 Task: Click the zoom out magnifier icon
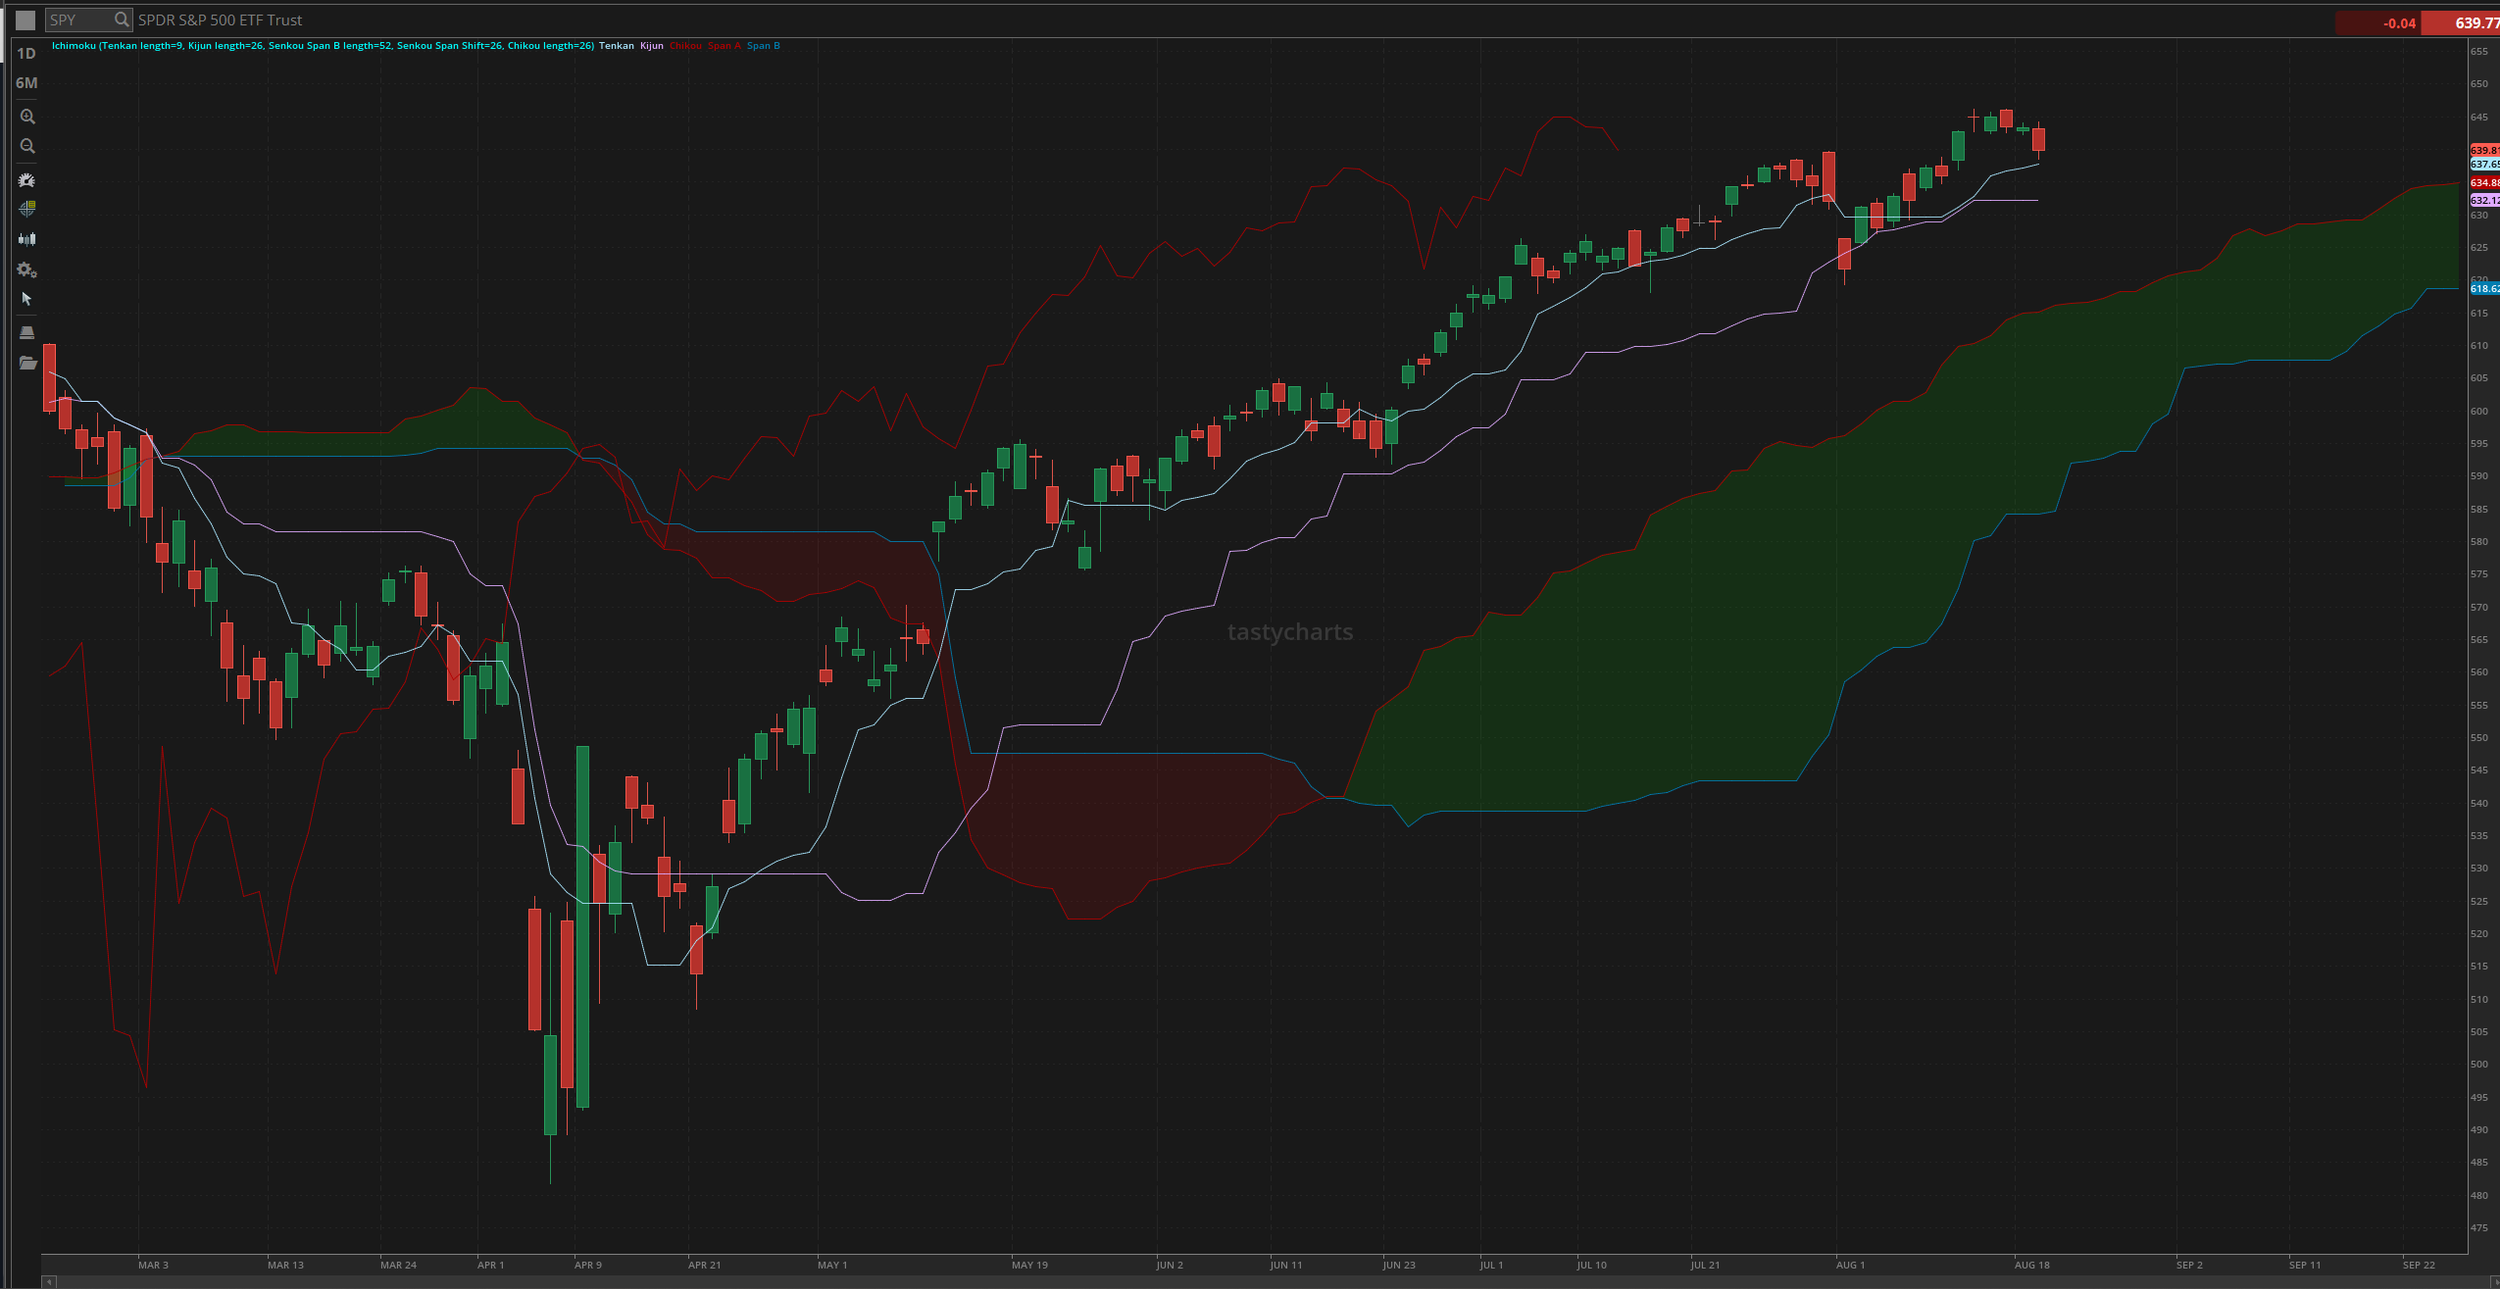click(27, 146)
